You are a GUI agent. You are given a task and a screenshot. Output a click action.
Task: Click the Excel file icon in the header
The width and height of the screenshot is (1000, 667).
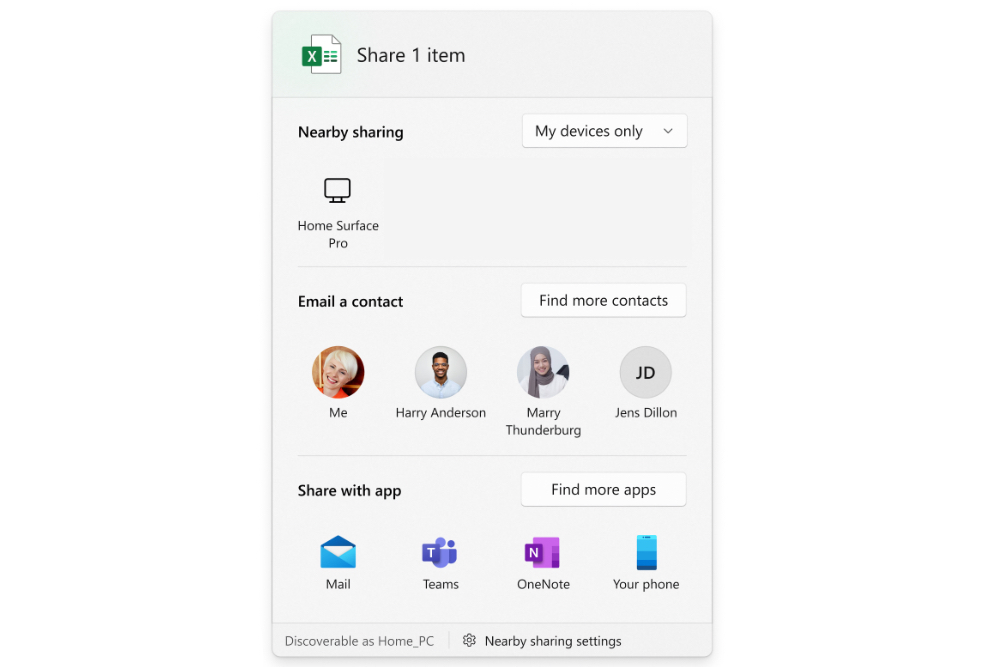(x=321, y=54)
